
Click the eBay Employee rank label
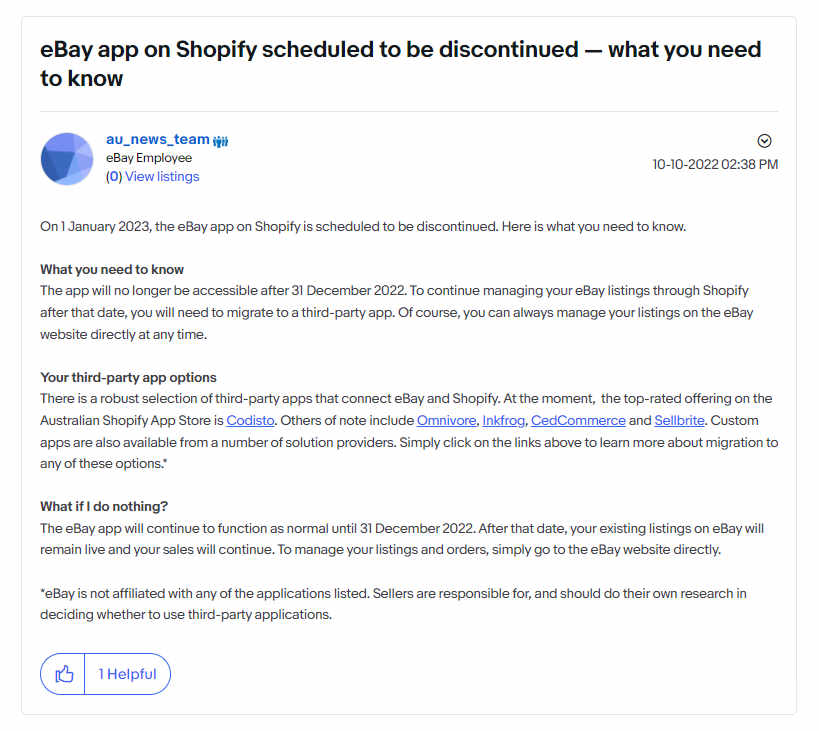(149, 158)
